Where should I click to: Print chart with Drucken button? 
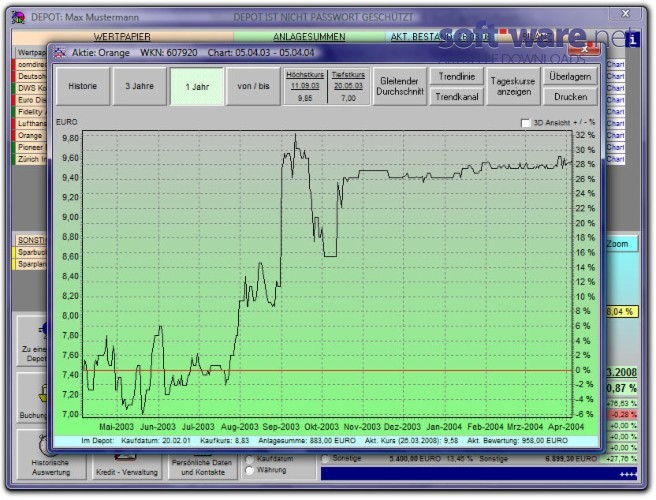[570, 97]
